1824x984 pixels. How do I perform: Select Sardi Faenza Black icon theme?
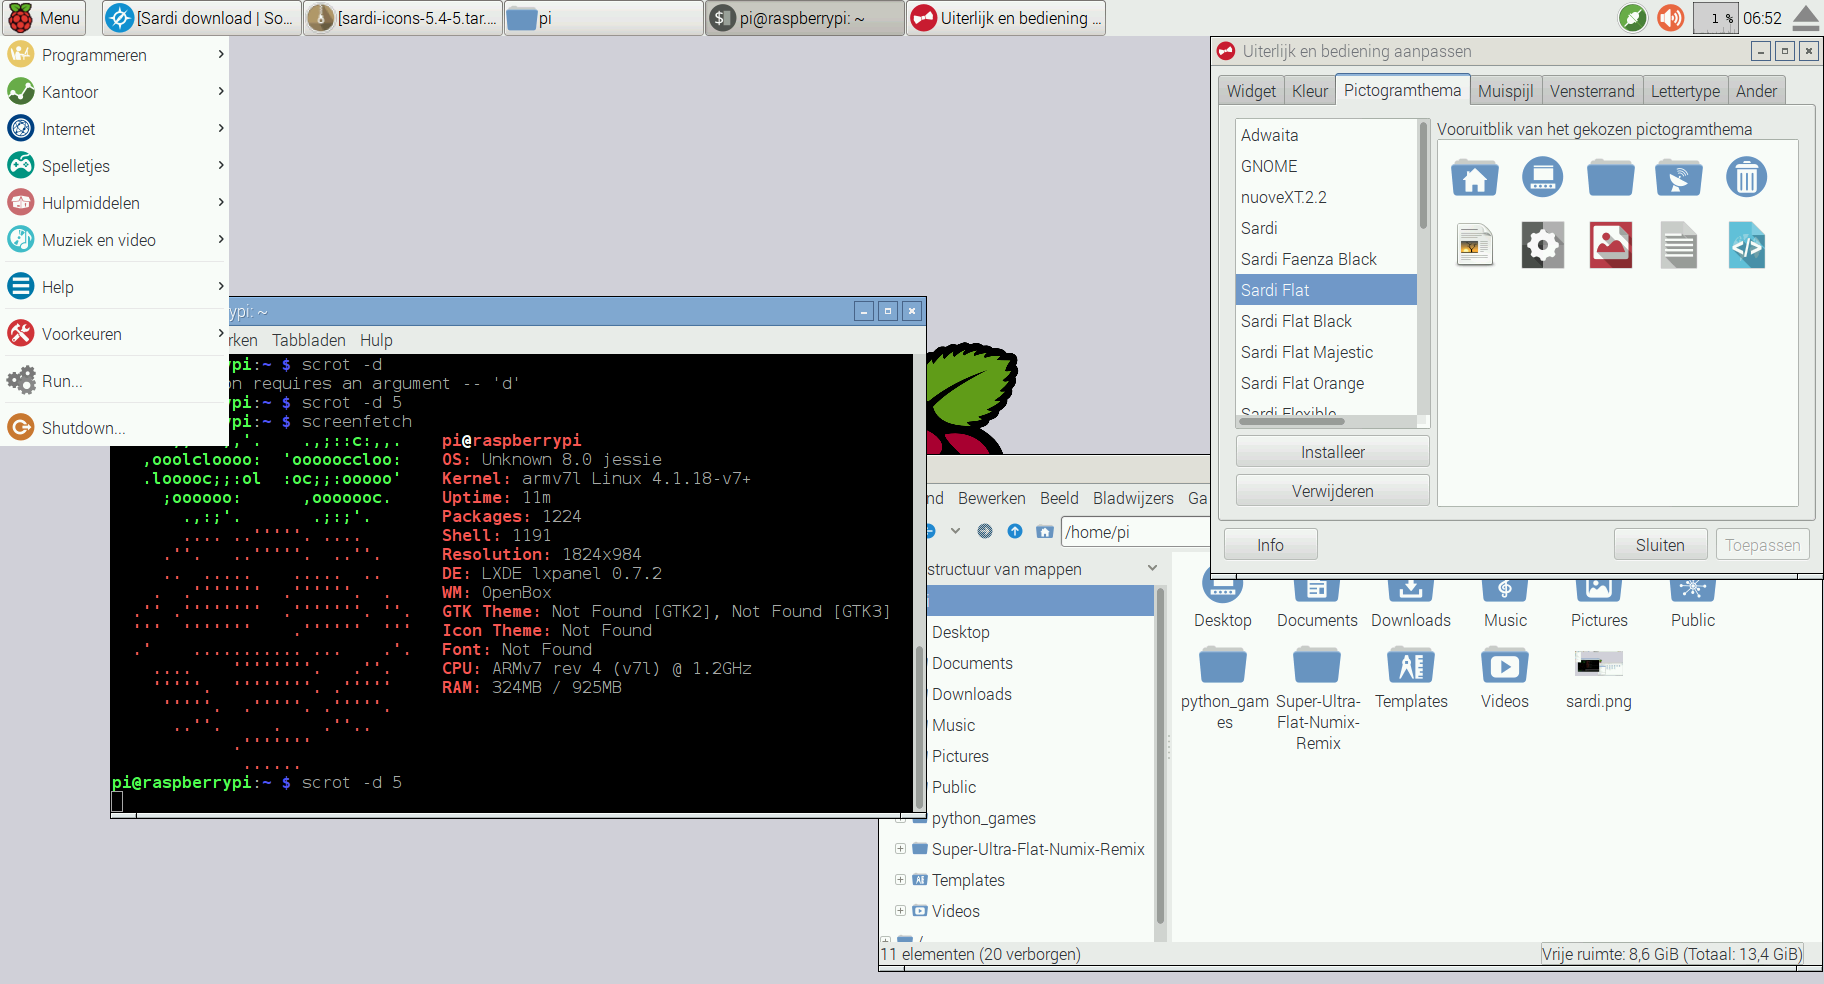pyautogui.click(x=1327, y=259)
